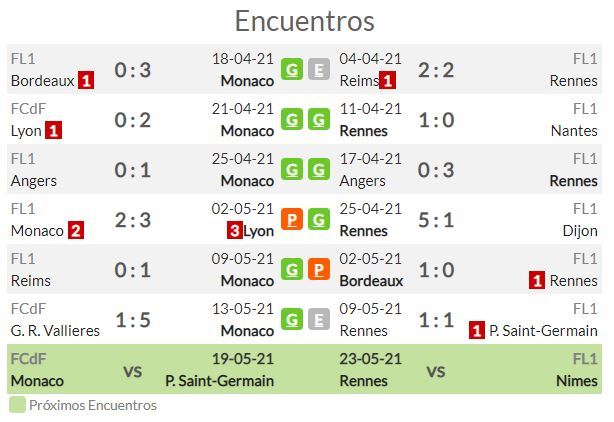Open upcoming Monaco vs P. Saint-Germain fixture
The width and height of the screenshot is (614, 422).
142,370
